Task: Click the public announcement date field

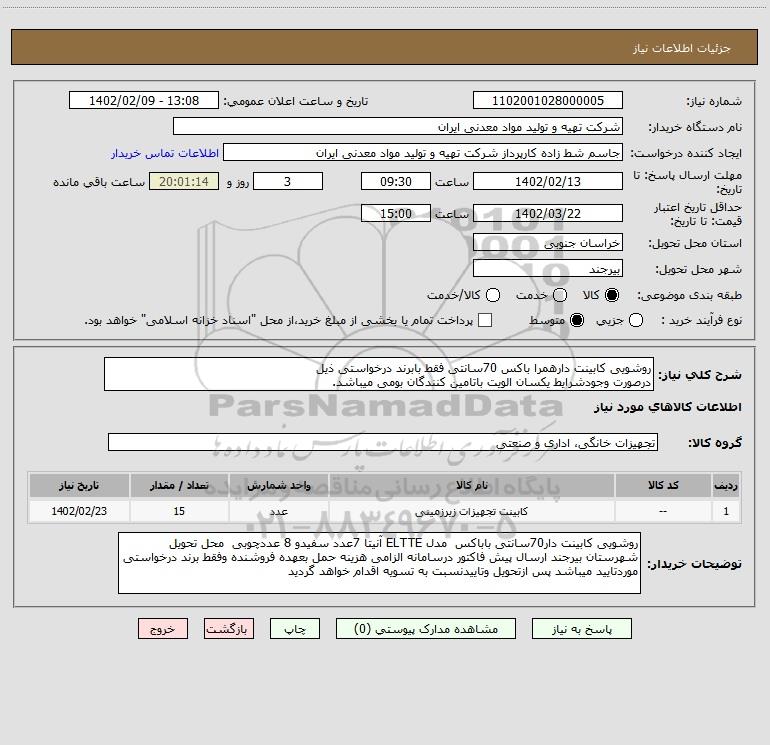Action: coord(144,101)
